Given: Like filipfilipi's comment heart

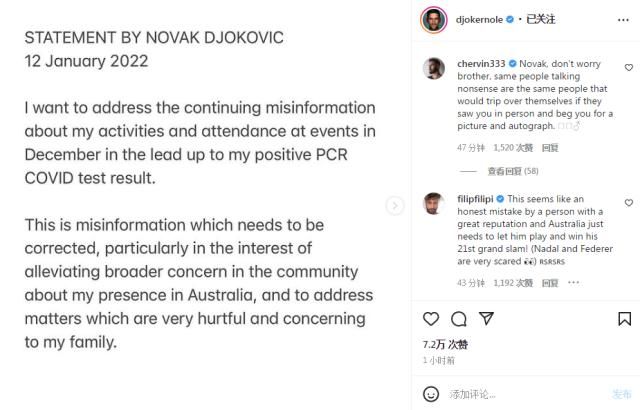Looking at the screenshot, I should tap(629, 202).
